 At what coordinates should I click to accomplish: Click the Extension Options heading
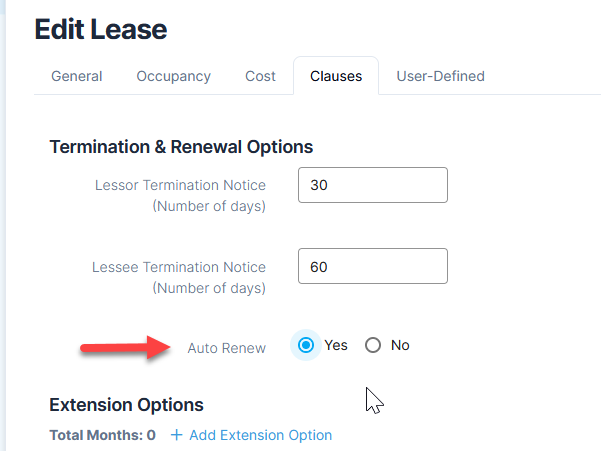[126, 405]
